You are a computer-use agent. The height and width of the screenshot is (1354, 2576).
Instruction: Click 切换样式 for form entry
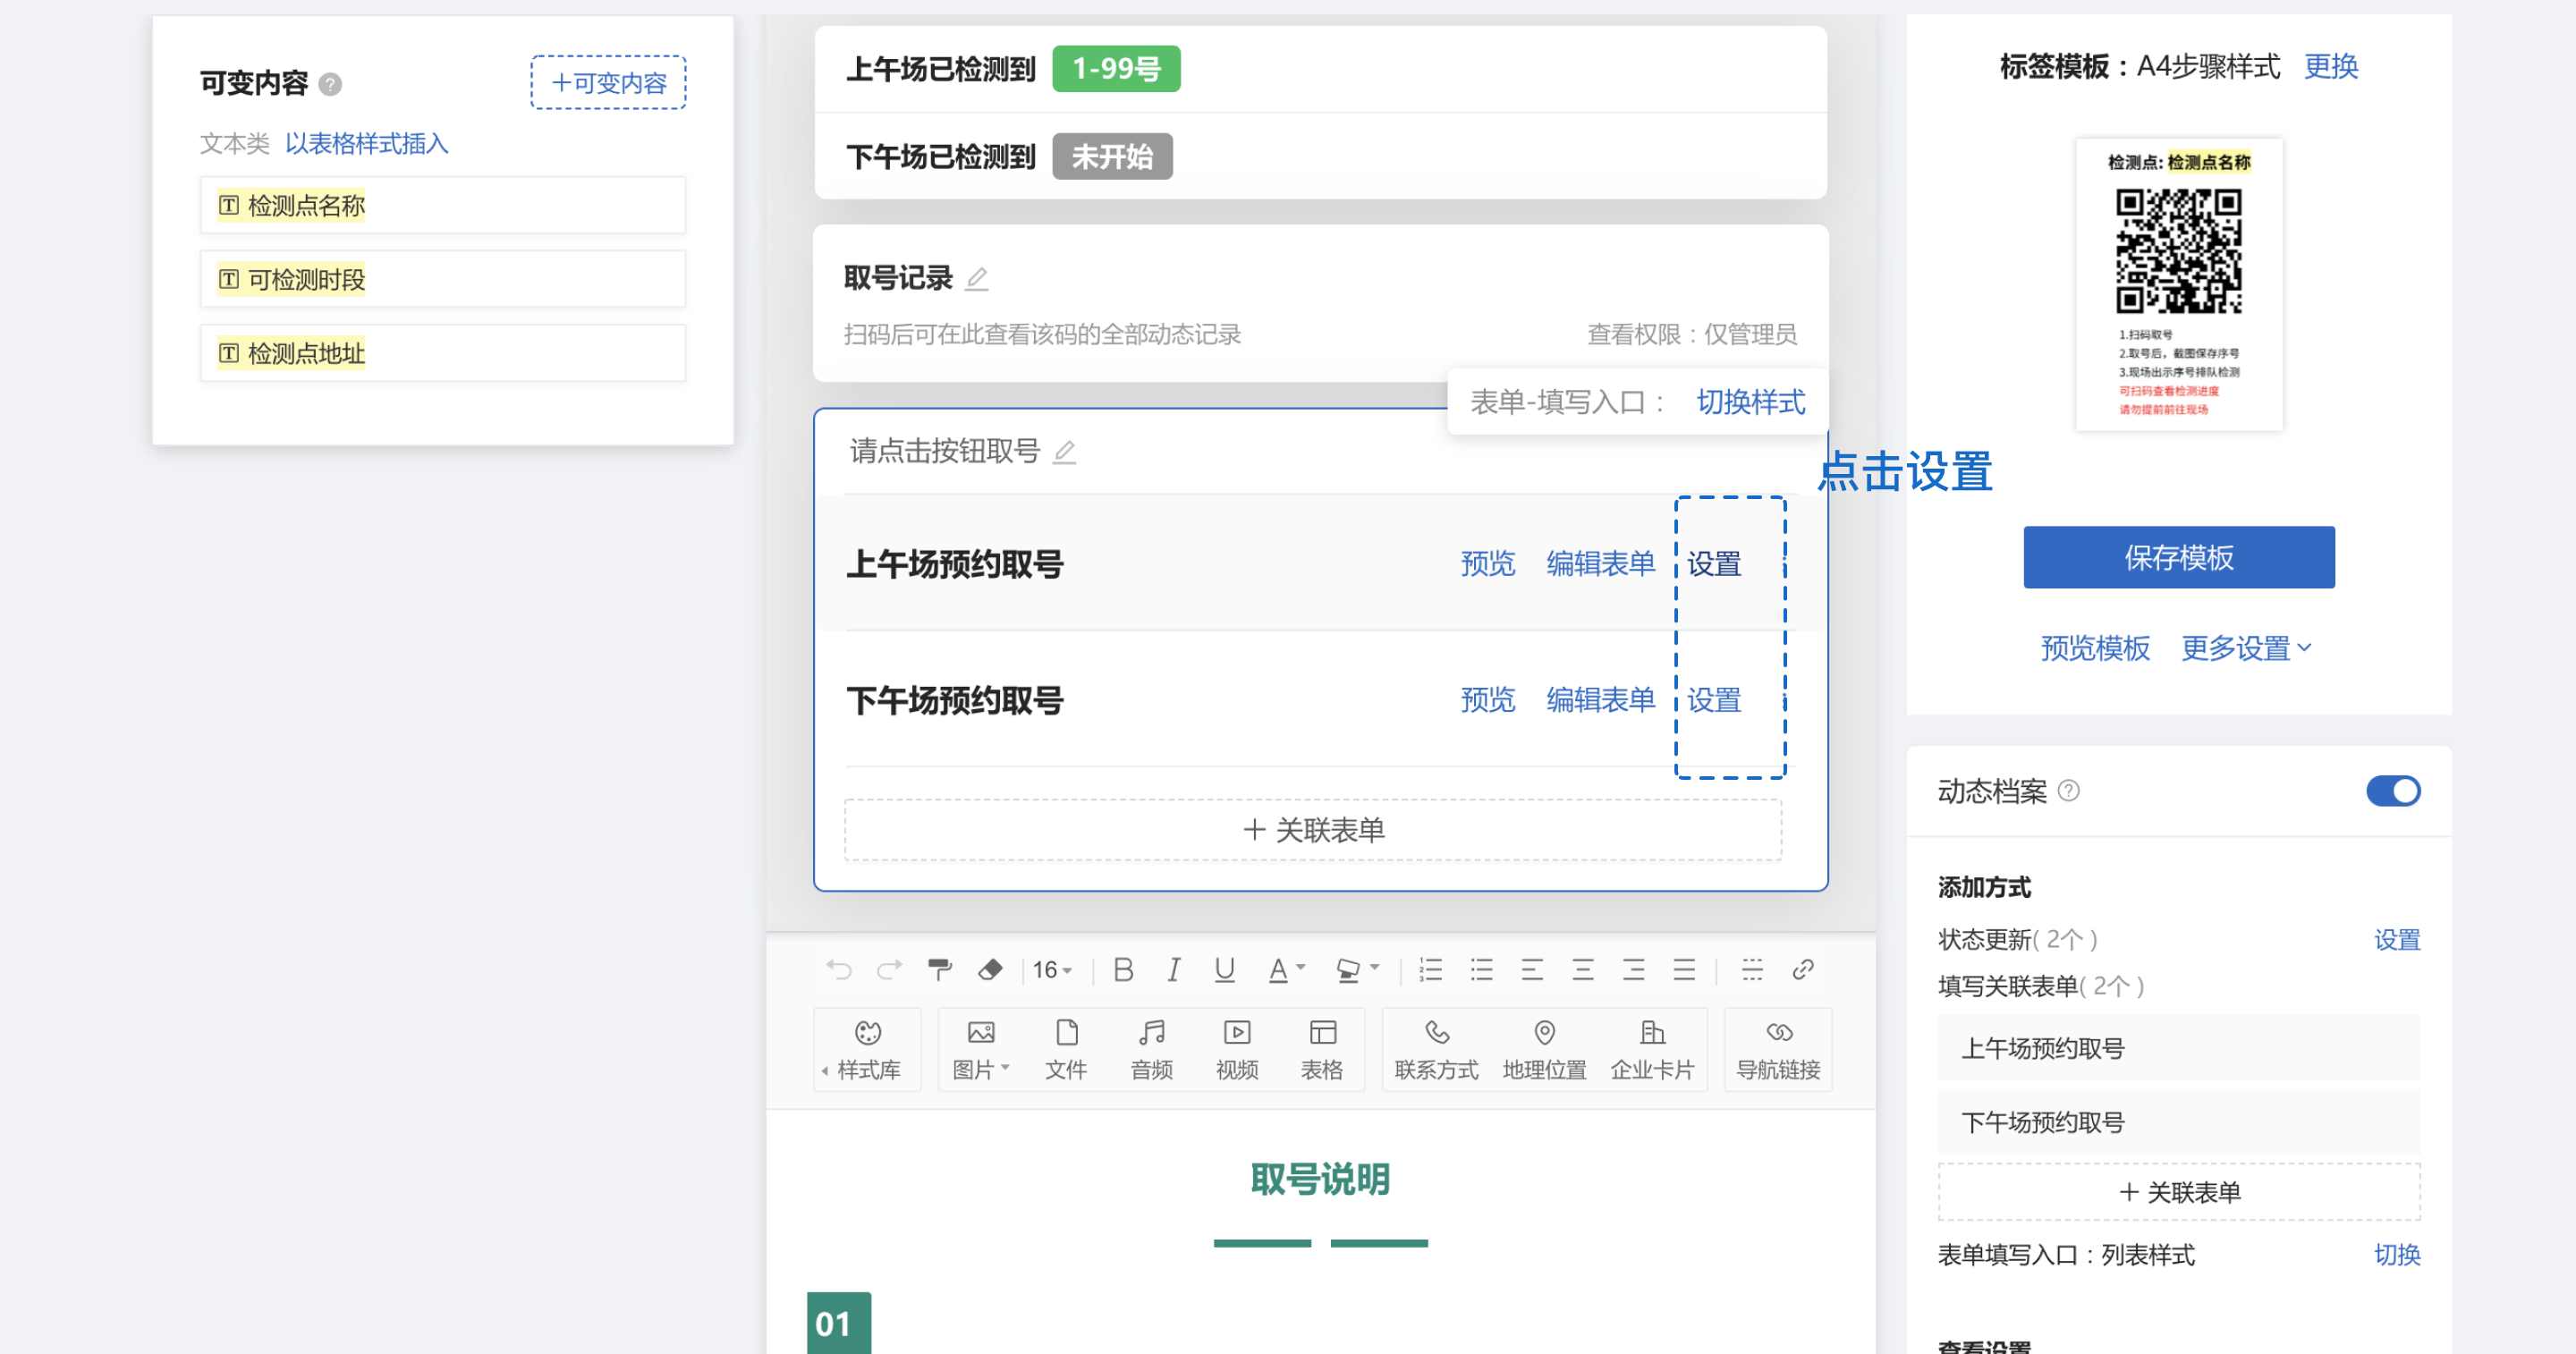tap(1751, 402)
